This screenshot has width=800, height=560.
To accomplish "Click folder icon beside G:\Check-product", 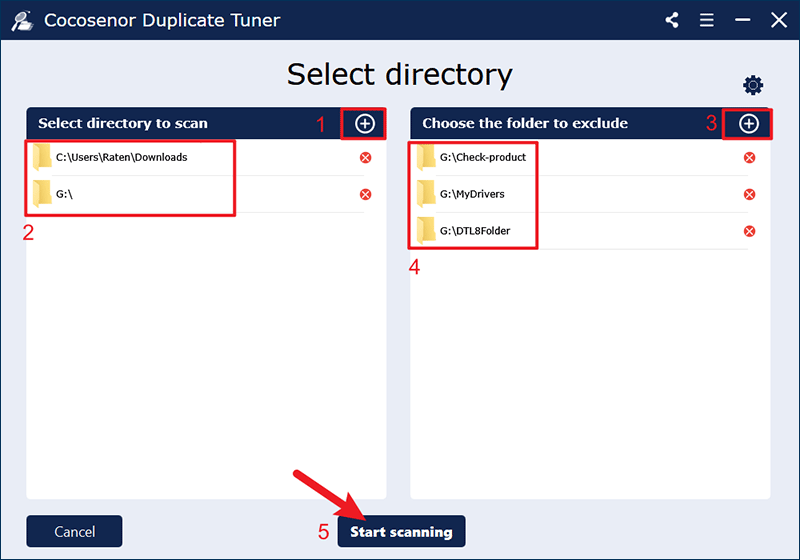I will (x=426, y=157).
